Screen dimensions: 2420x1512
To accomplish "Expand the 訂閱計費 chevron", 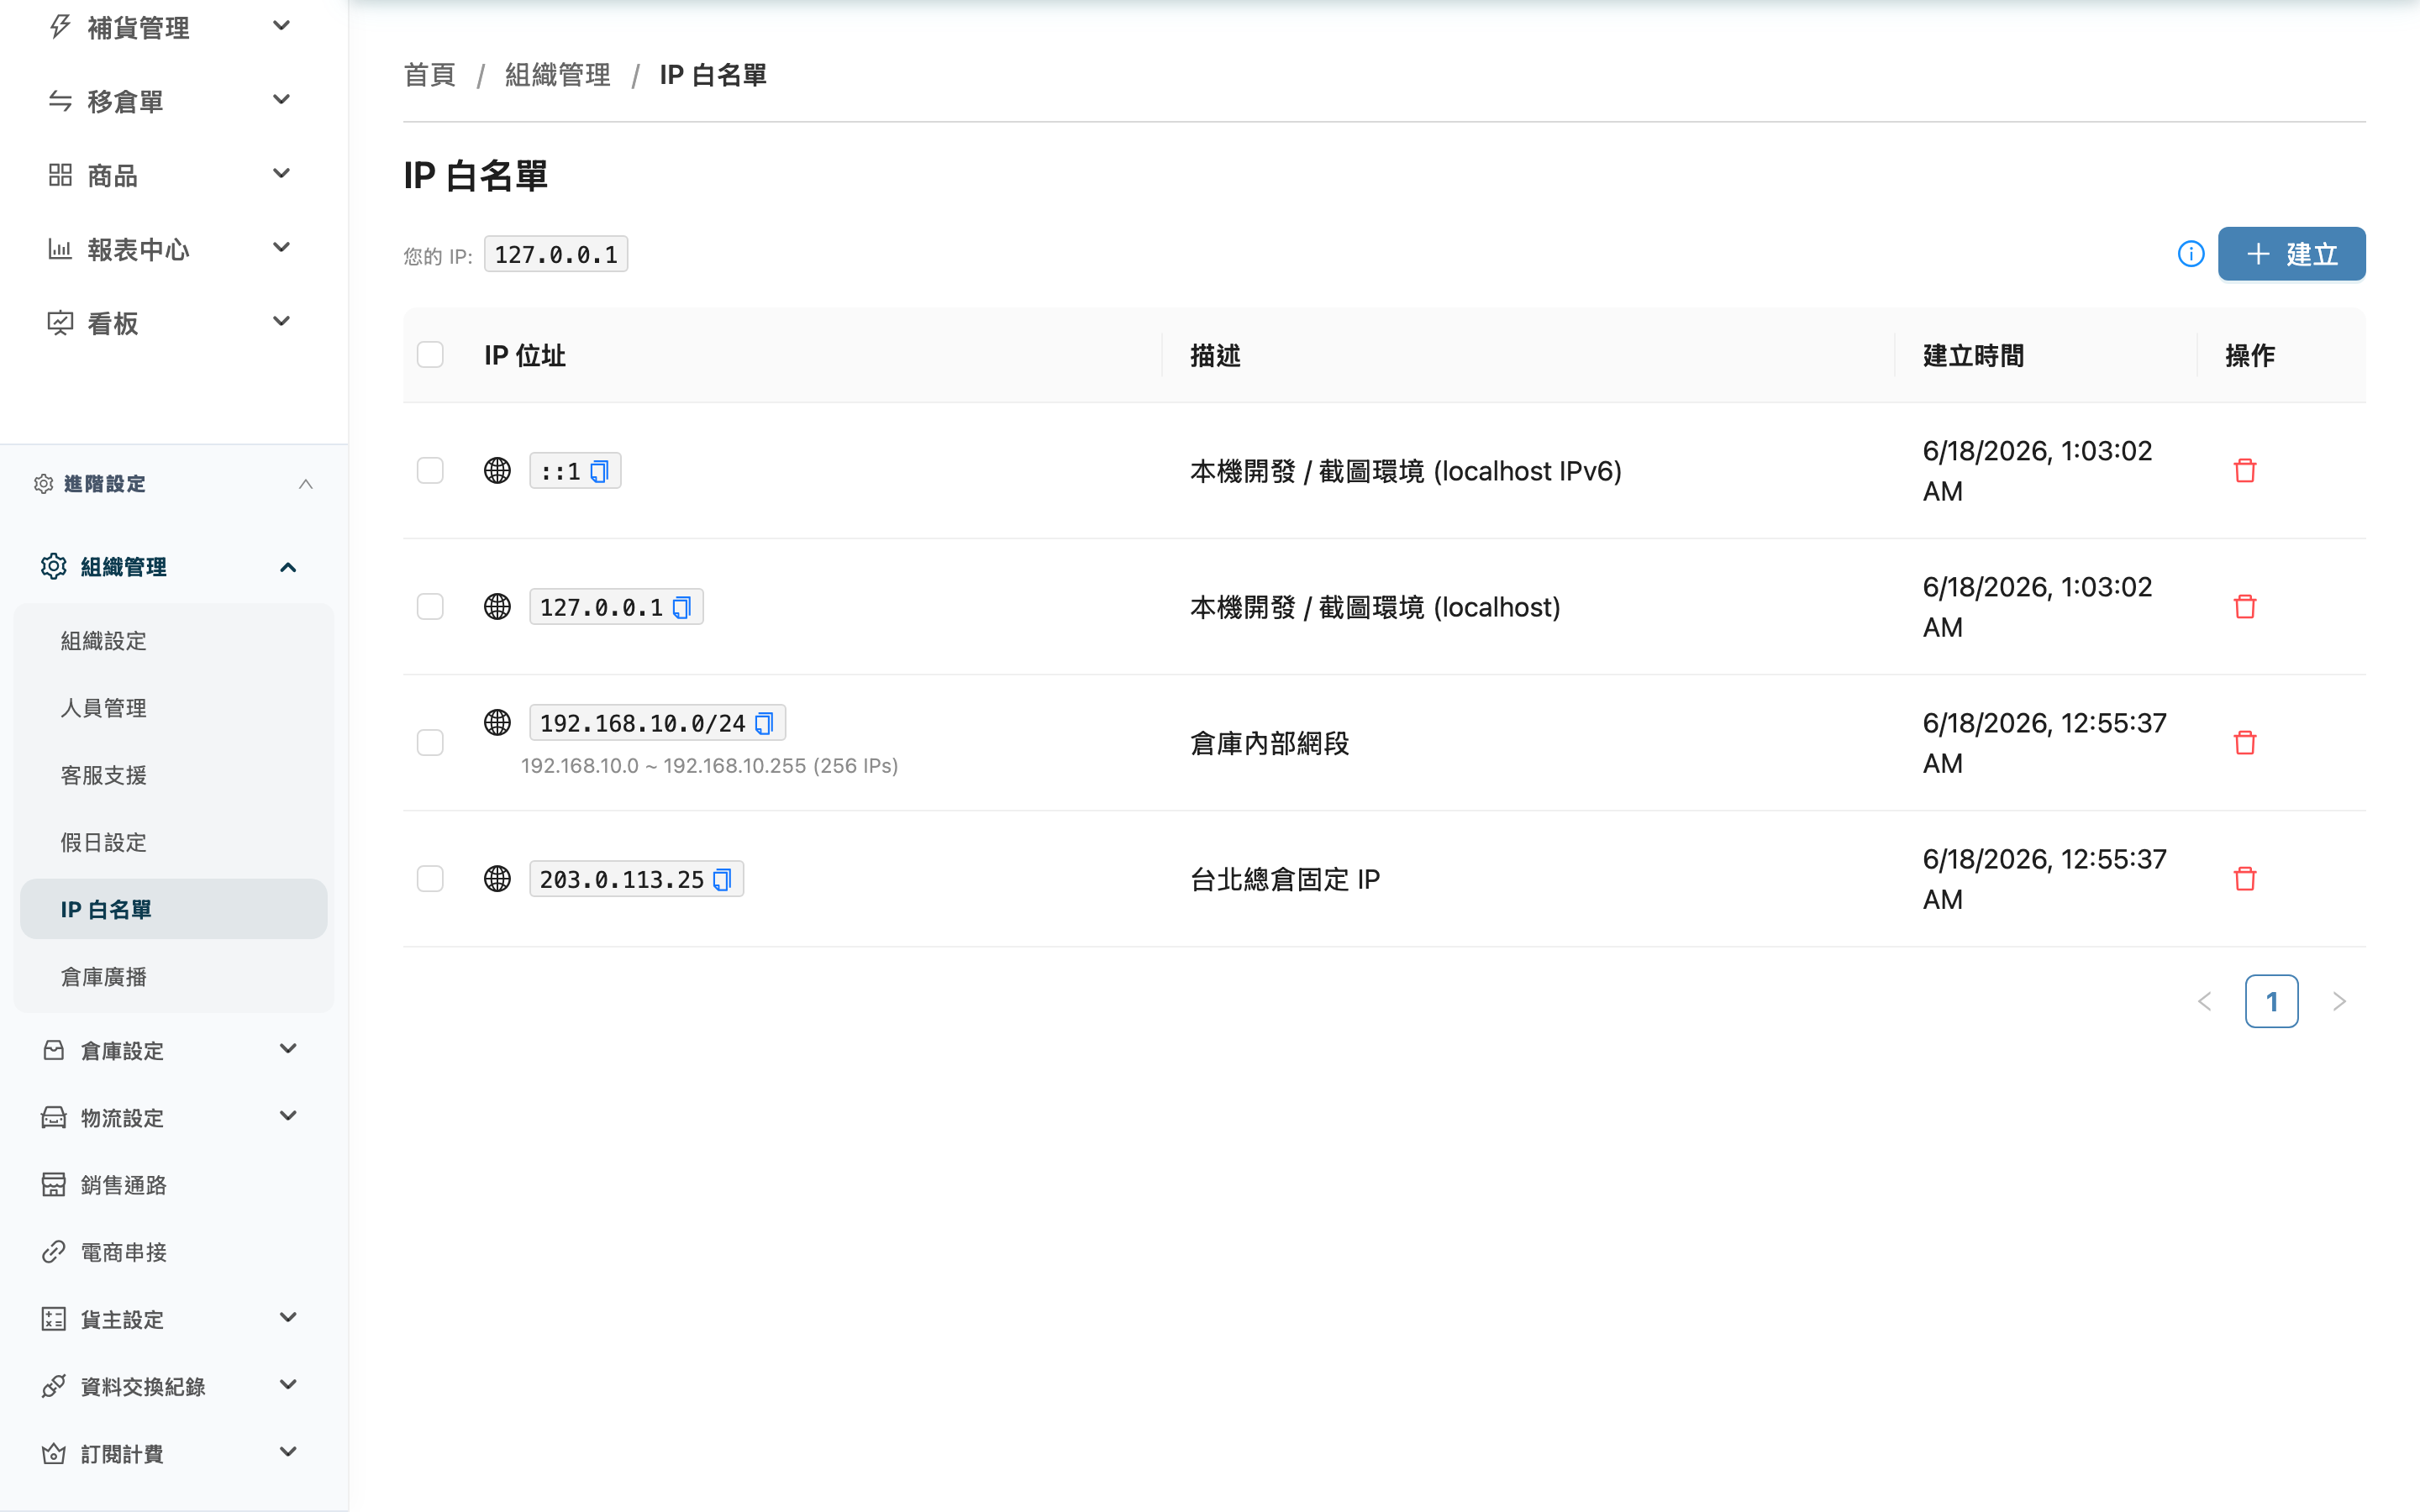I will click(288, 1452).
